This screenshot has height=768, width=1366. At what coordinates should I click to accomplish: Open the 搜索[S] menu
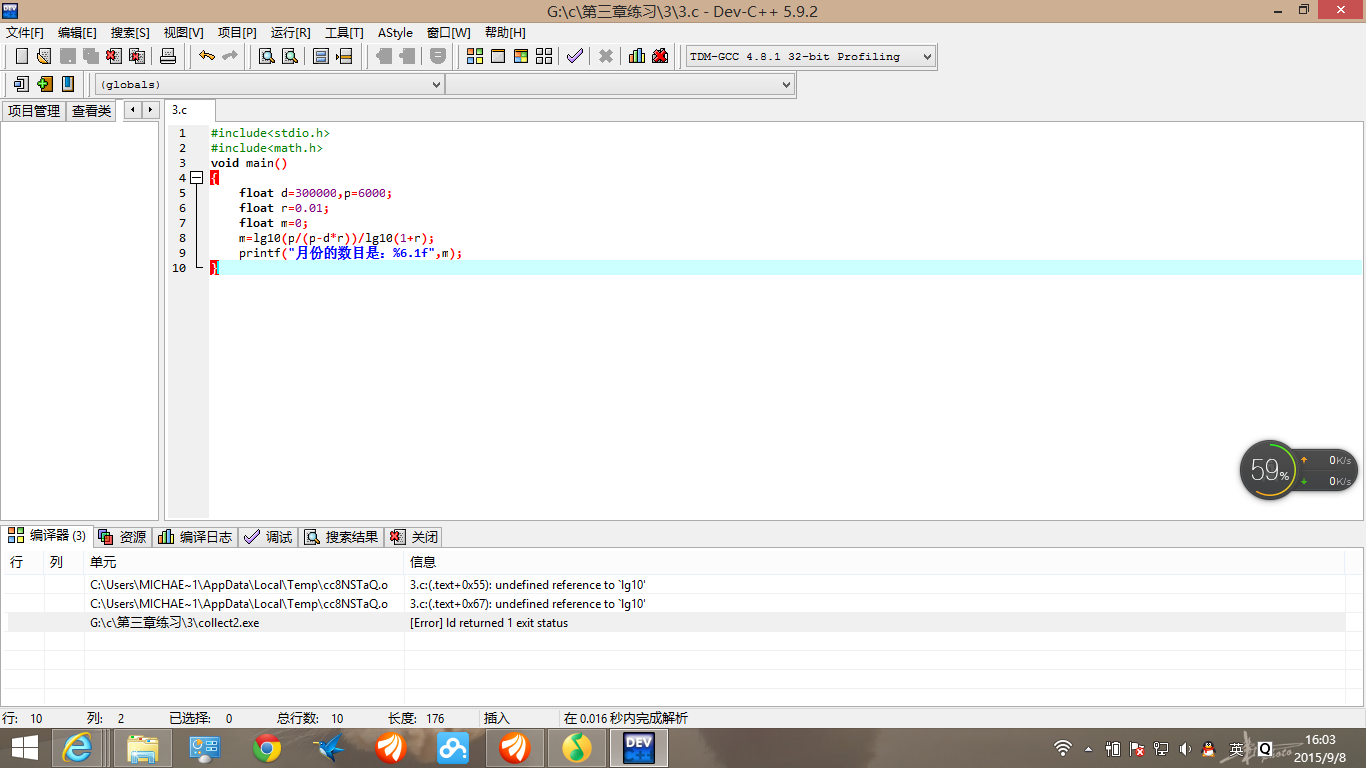click(x=130, y=33)
